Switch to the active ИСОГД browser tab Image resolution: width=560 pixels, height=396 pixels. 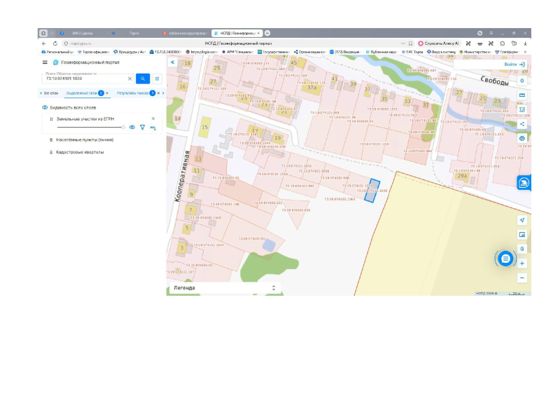click(x=237, y=33)
